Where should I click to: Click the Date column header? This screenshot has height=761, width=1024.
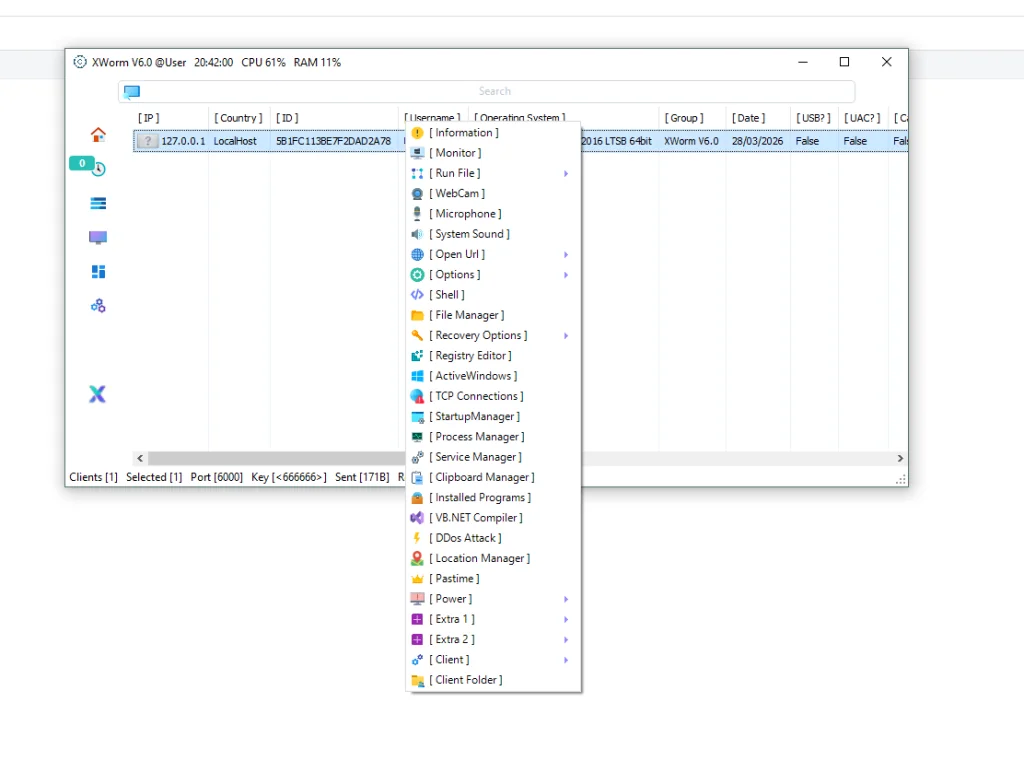748,118
